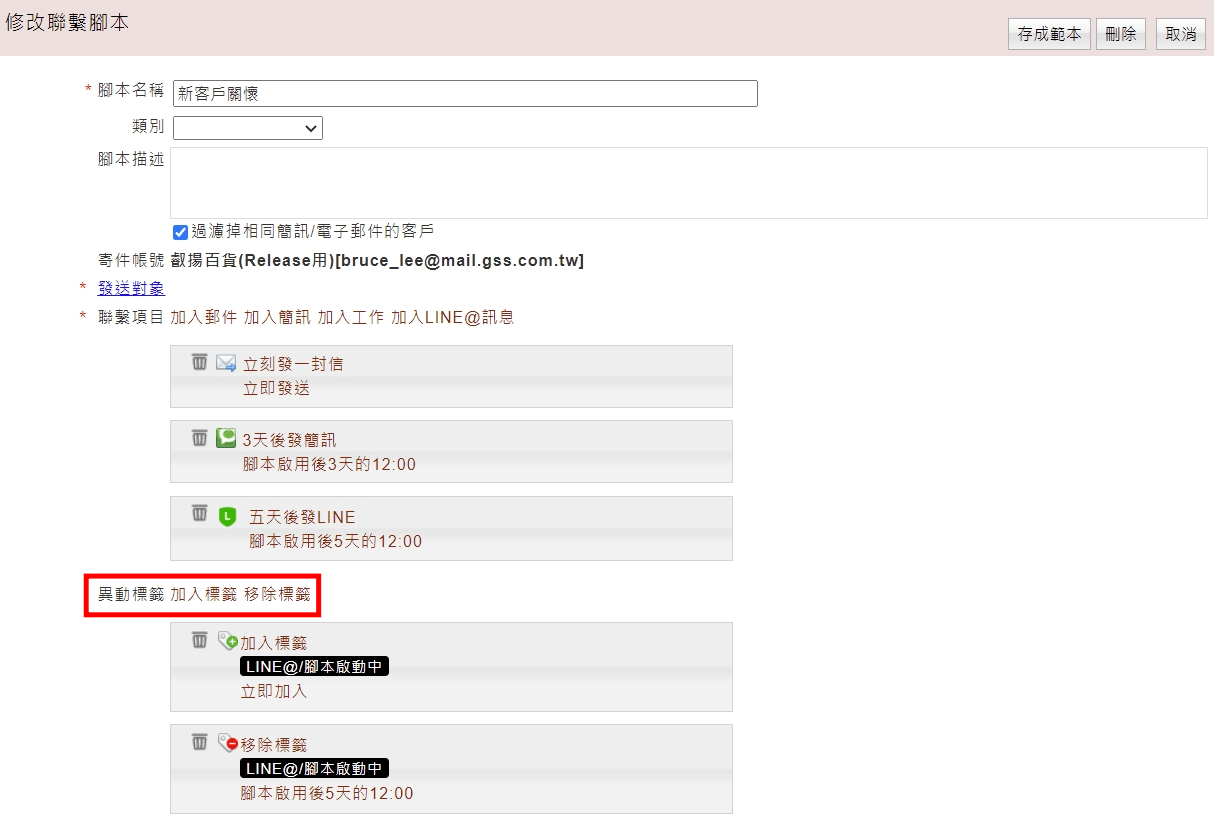Click 加入工作 to add a task
The image size is (1214, 831).
tap(351, 317)
